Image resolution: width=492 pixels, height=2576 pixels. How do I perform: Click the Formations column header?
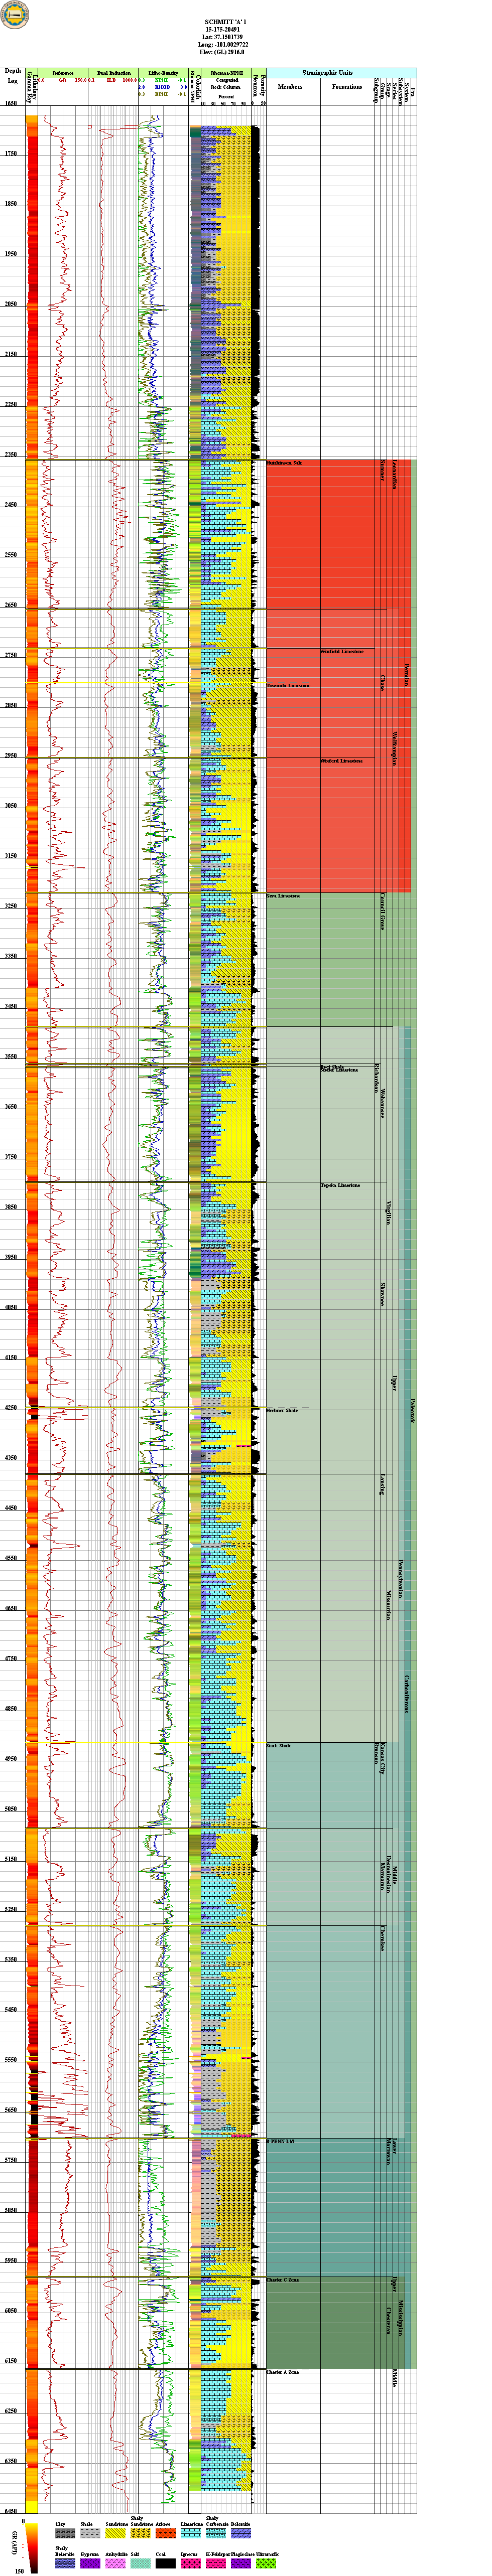[x=347, y=86]
